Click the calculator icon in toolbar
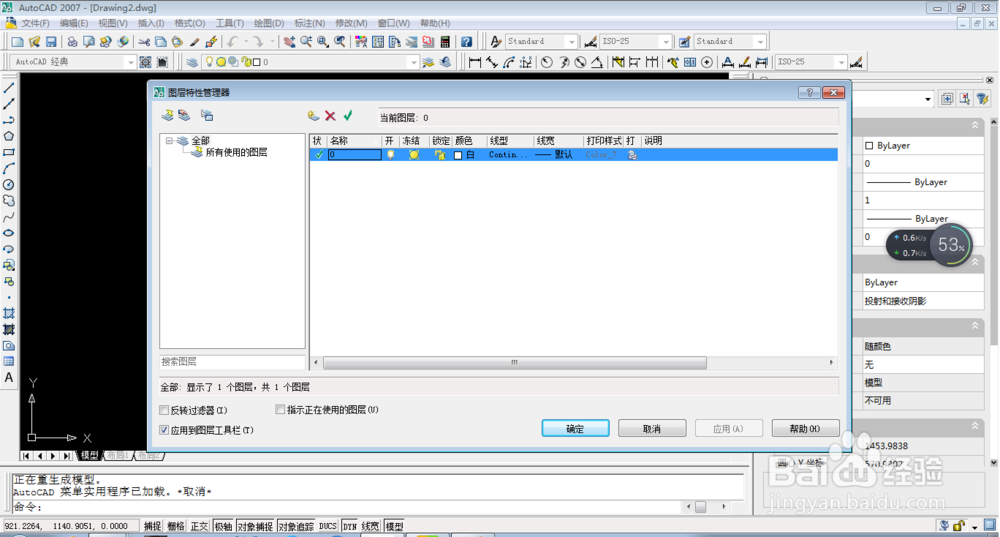Image resolution: width=1000 pixels, height=537 pixels. click(x=445, y=41)
